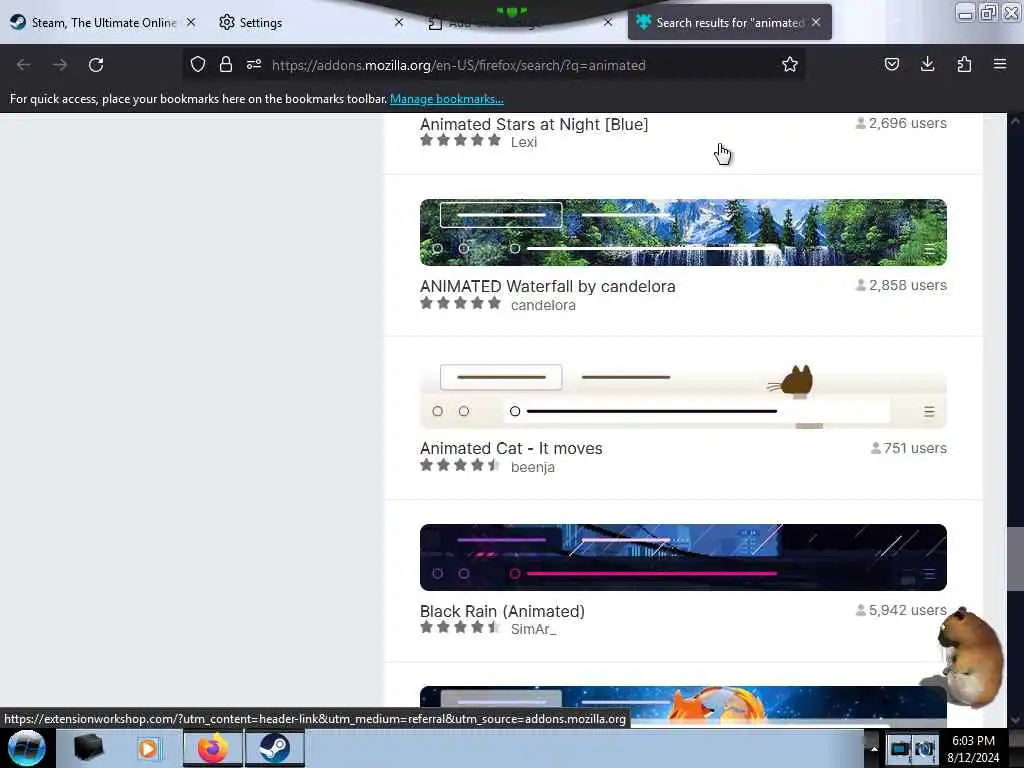Click the Black Rain theme preview image

pos(683,557)
